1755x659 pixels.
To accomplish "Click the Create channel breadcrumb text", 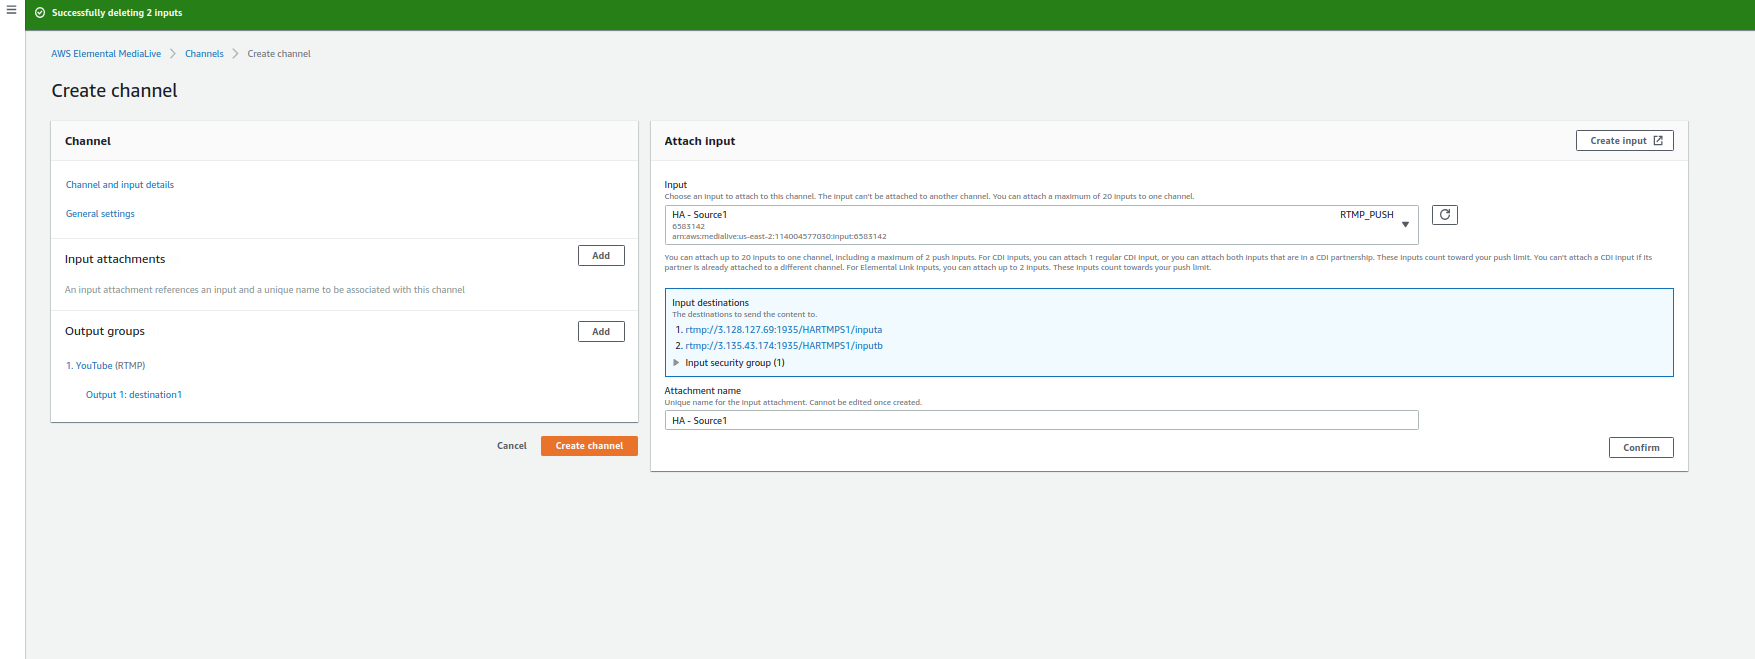I will point(279,54).
